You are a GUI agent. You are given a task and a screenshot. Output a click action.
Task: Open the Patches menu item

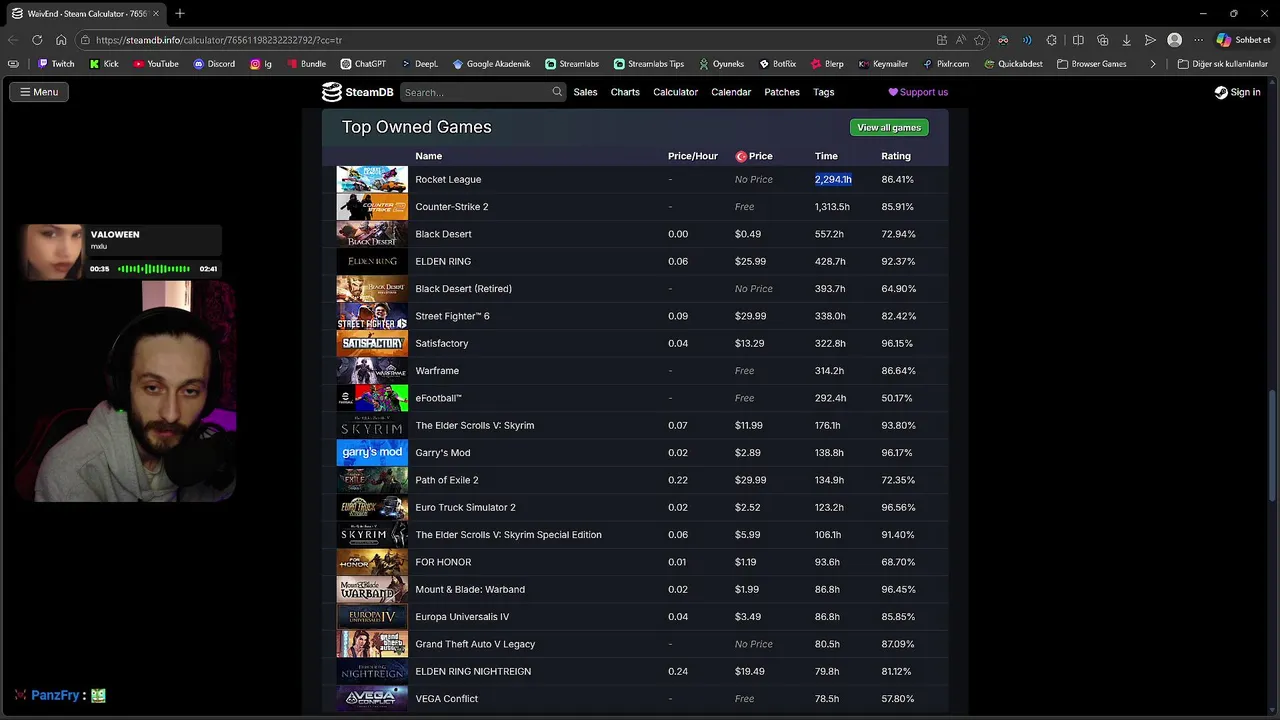tap(782, 92)
